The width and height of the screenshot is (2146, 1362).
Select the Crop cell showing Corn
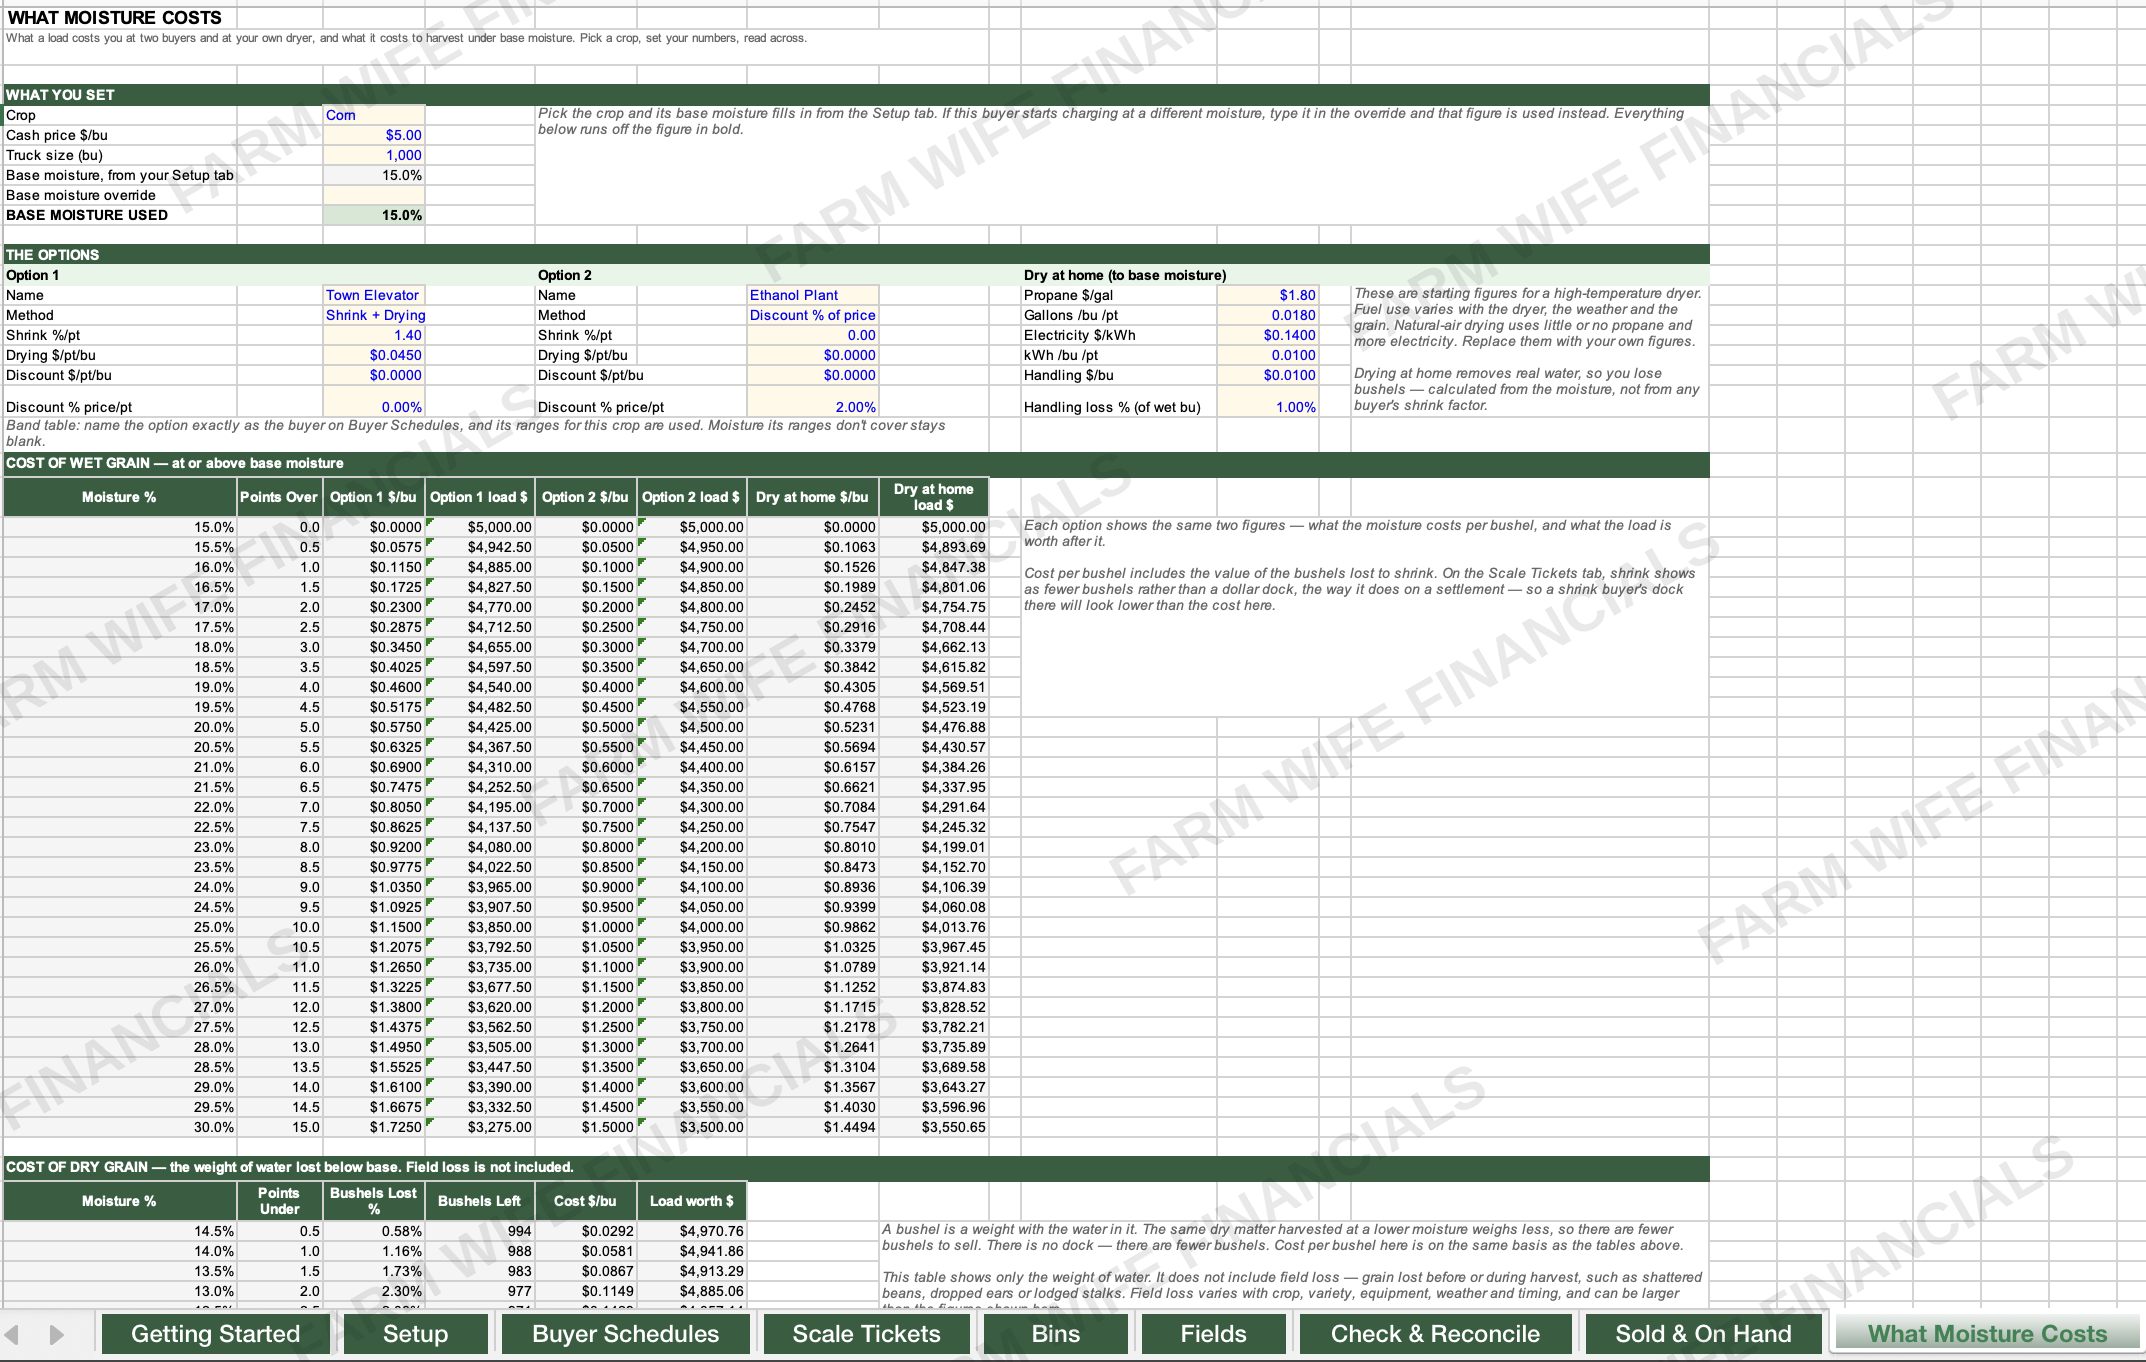point(374,115)
